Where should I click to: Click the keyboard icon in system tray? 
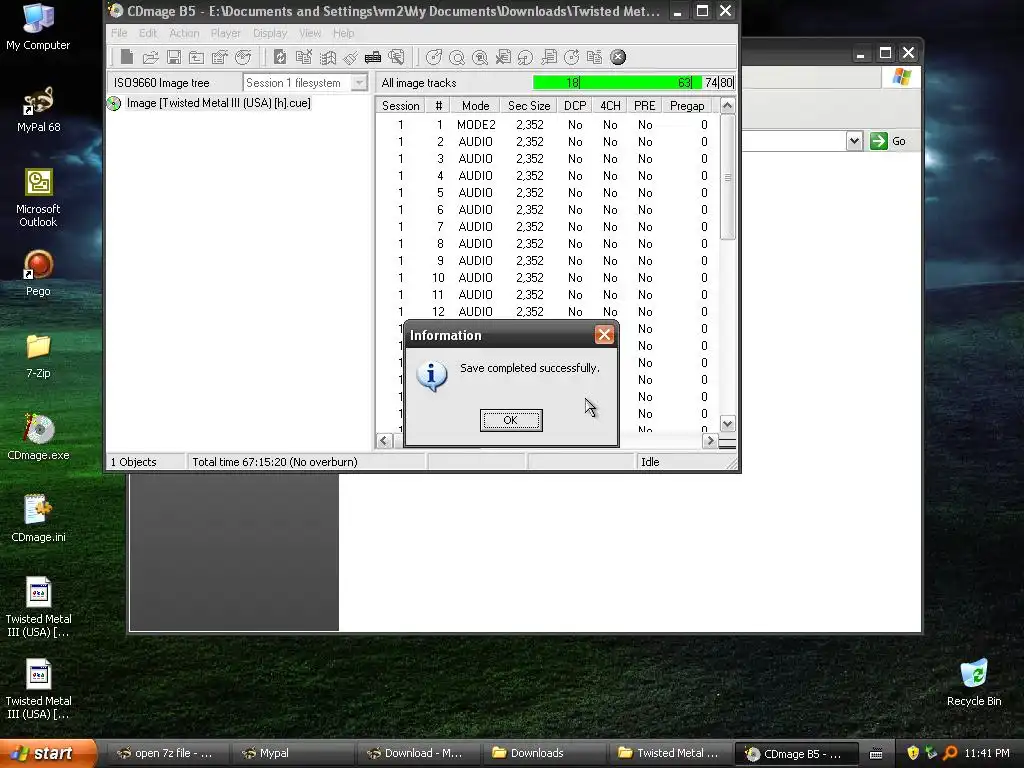coord(876,754)
